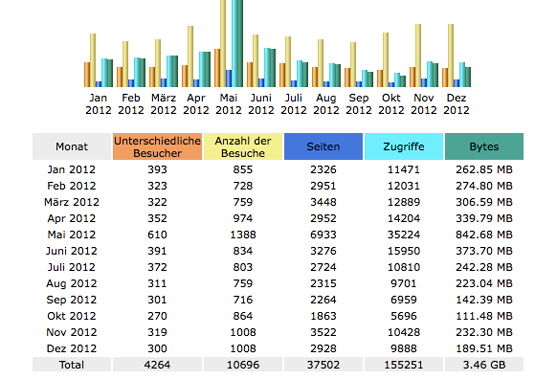Click the 842.68 MB bytes value

click(484, 235)
